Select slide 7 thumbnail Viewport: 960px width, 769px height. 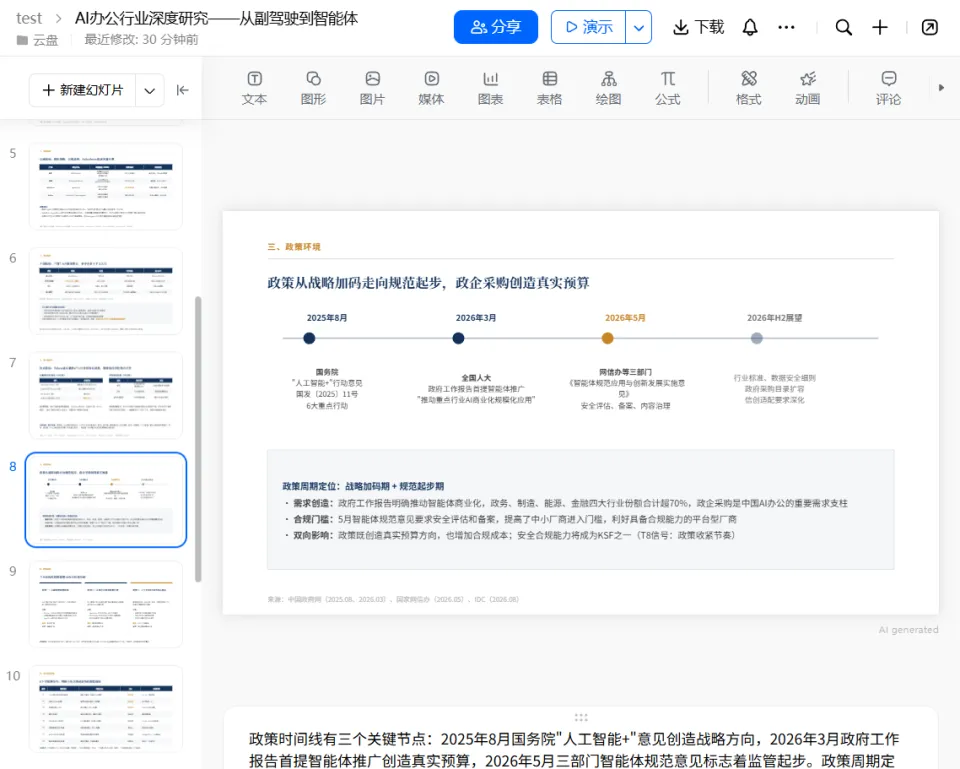(x=106, y=395)
